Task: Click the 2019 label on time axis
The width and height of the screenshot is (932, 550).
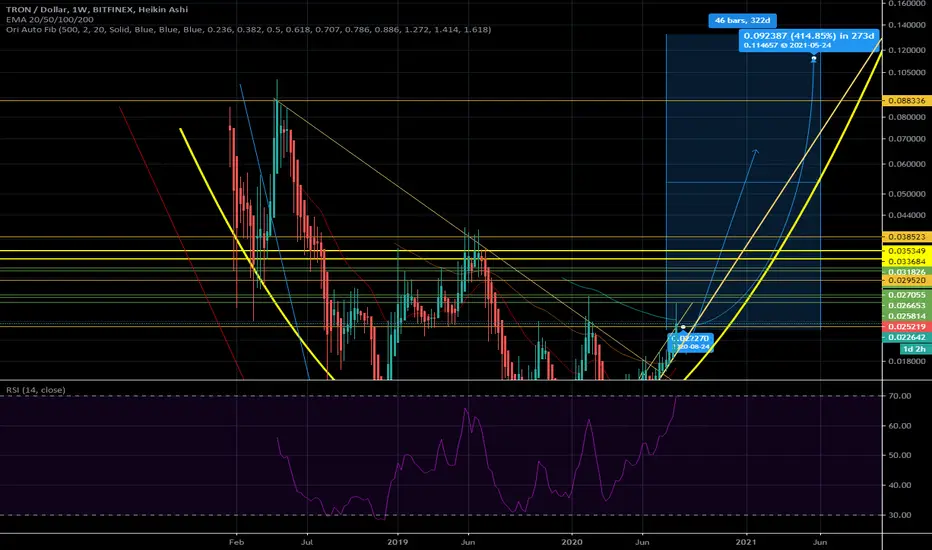Action: [x=397, y=542]
